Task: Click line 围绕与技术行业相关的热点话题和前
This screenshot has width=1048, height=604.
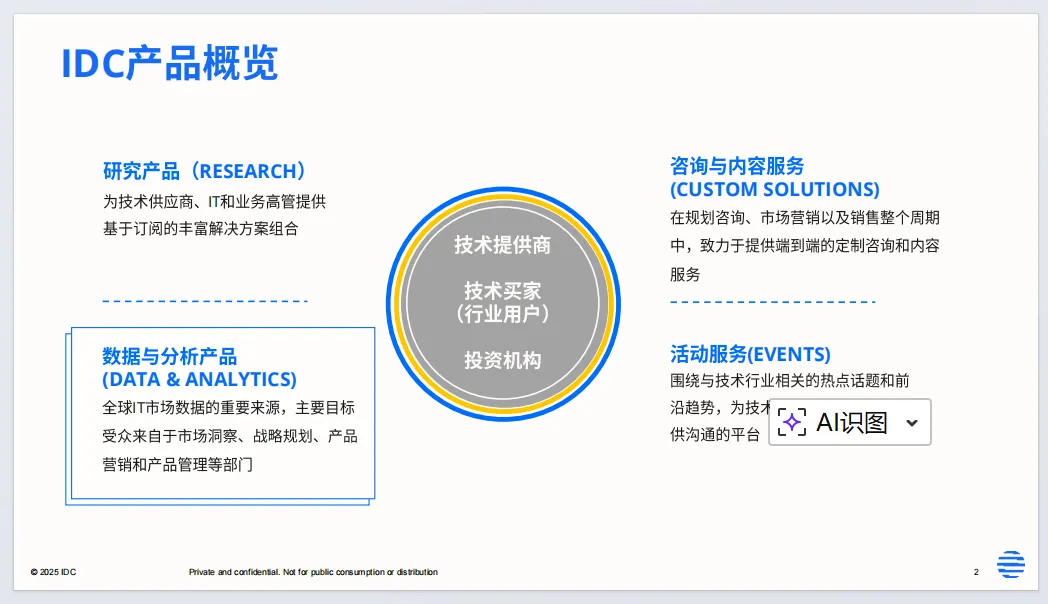Action: [790, 381]
